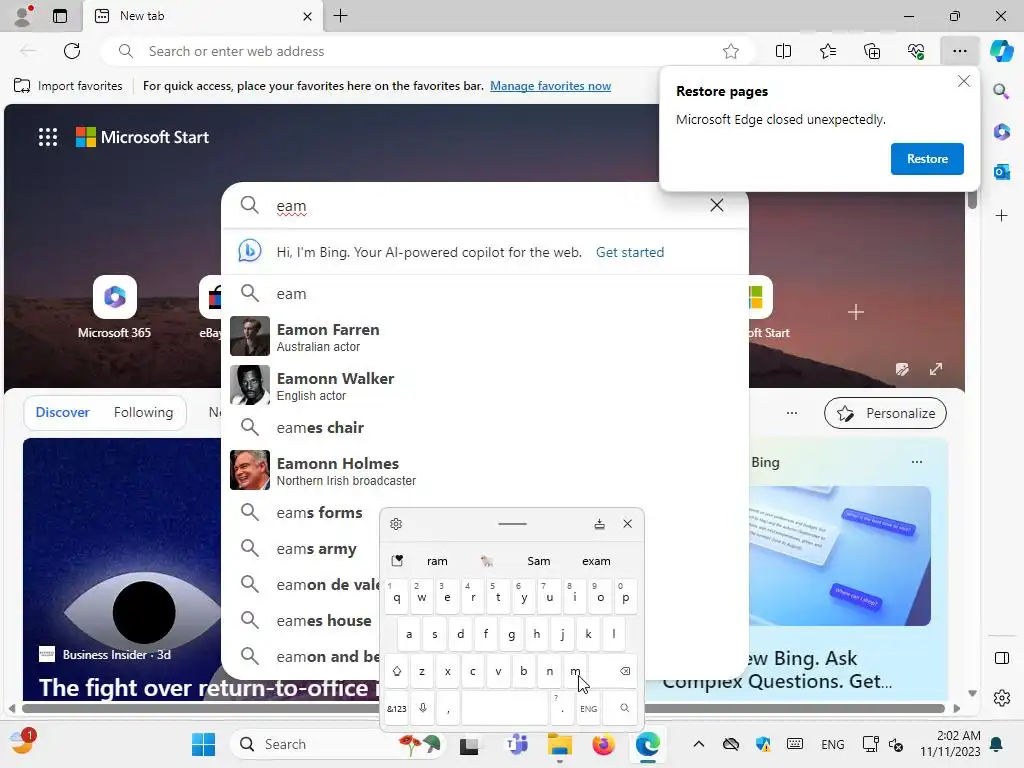Image resolution: width=1024 pixels, height=768 pixels.
Task: Open Microsoft 365 sidebar icon
Action: coord(1001,131)
